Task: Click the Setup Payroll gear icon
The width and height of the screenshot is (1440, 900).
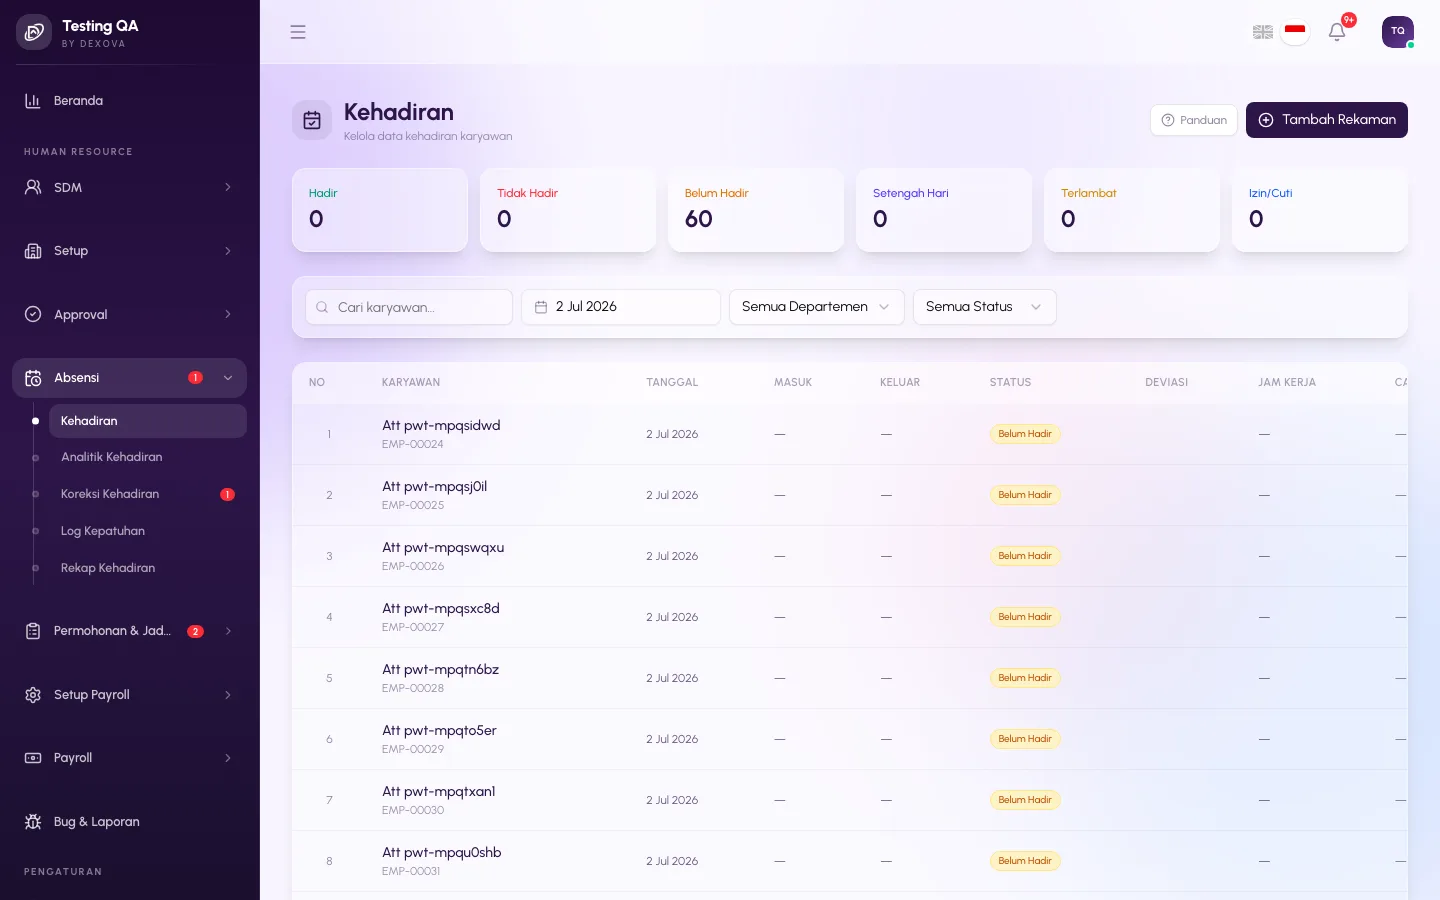Action: click(33, 695)
